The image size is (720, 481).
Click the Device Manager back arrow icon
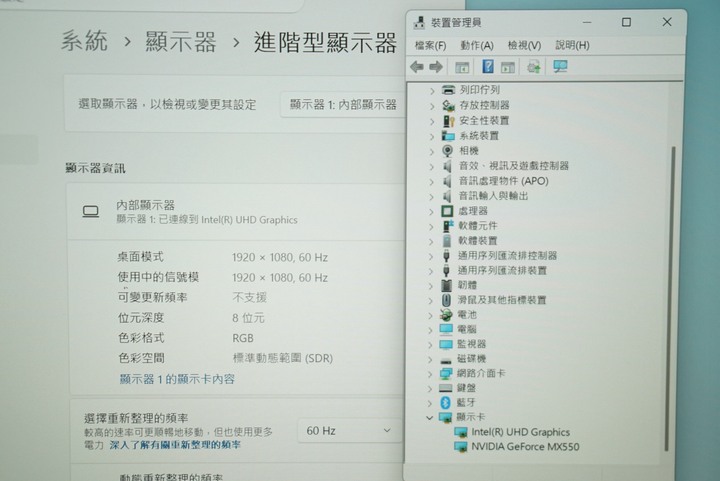(417, 67)
